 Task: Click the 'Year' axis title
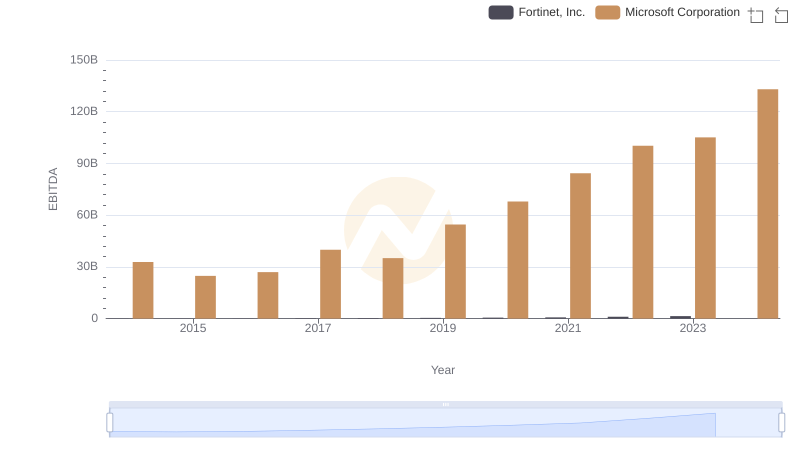pos(443,370)
